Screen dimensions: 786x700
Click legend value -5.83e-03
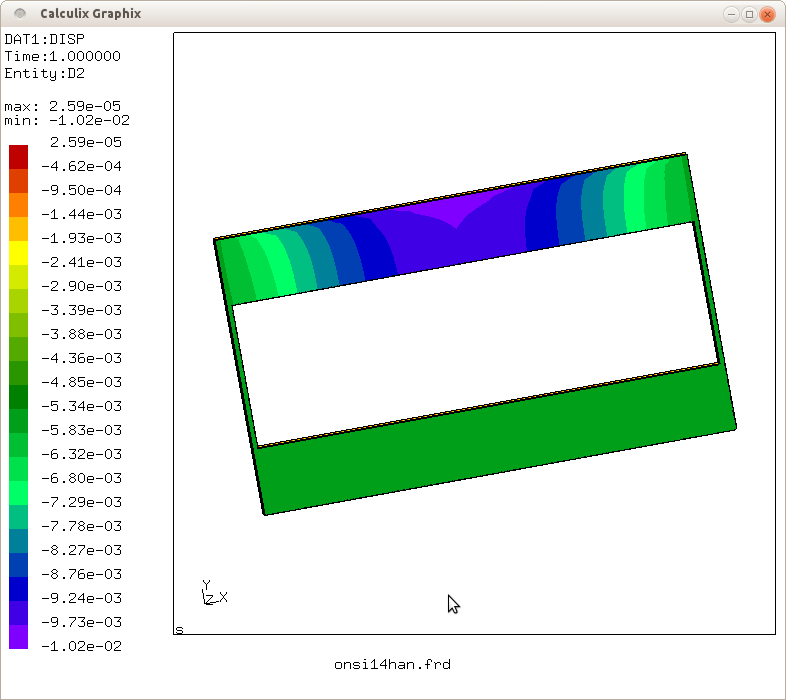click(x=81, y=430)
